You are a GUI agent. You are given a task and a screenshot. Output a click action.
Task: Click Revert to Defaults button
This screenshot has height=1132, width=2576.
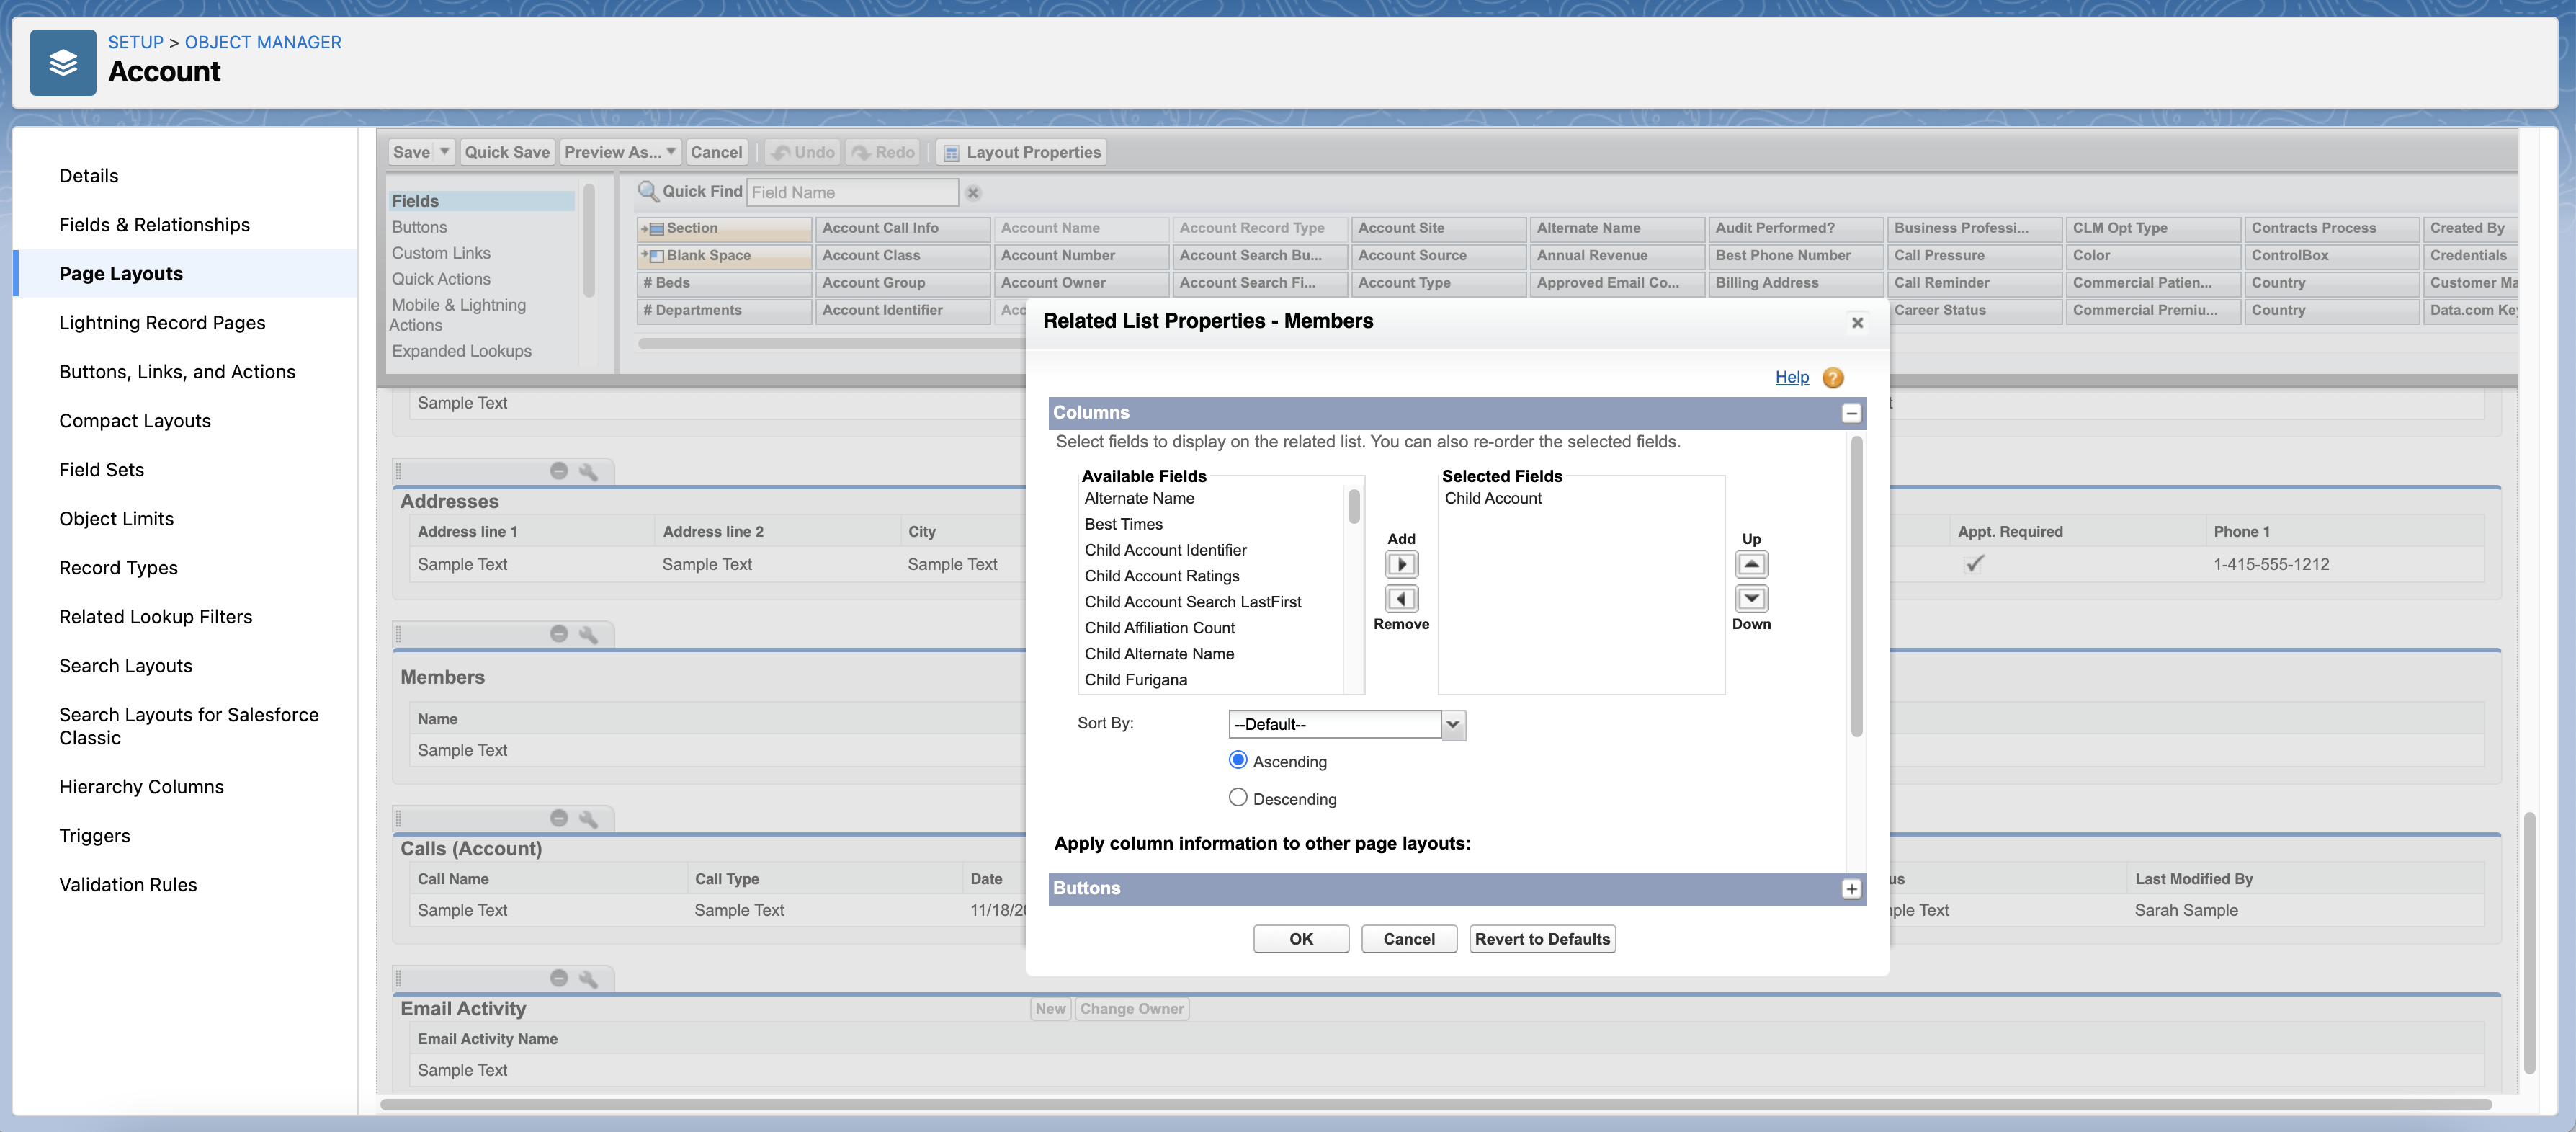(x=1541, y=939)
